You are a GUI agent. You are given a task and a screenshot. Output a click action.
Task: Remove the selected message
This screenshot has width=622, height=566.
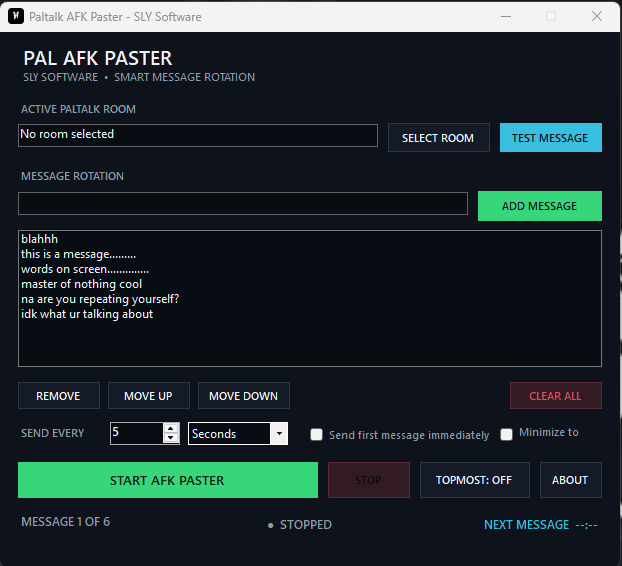(59, 395)
